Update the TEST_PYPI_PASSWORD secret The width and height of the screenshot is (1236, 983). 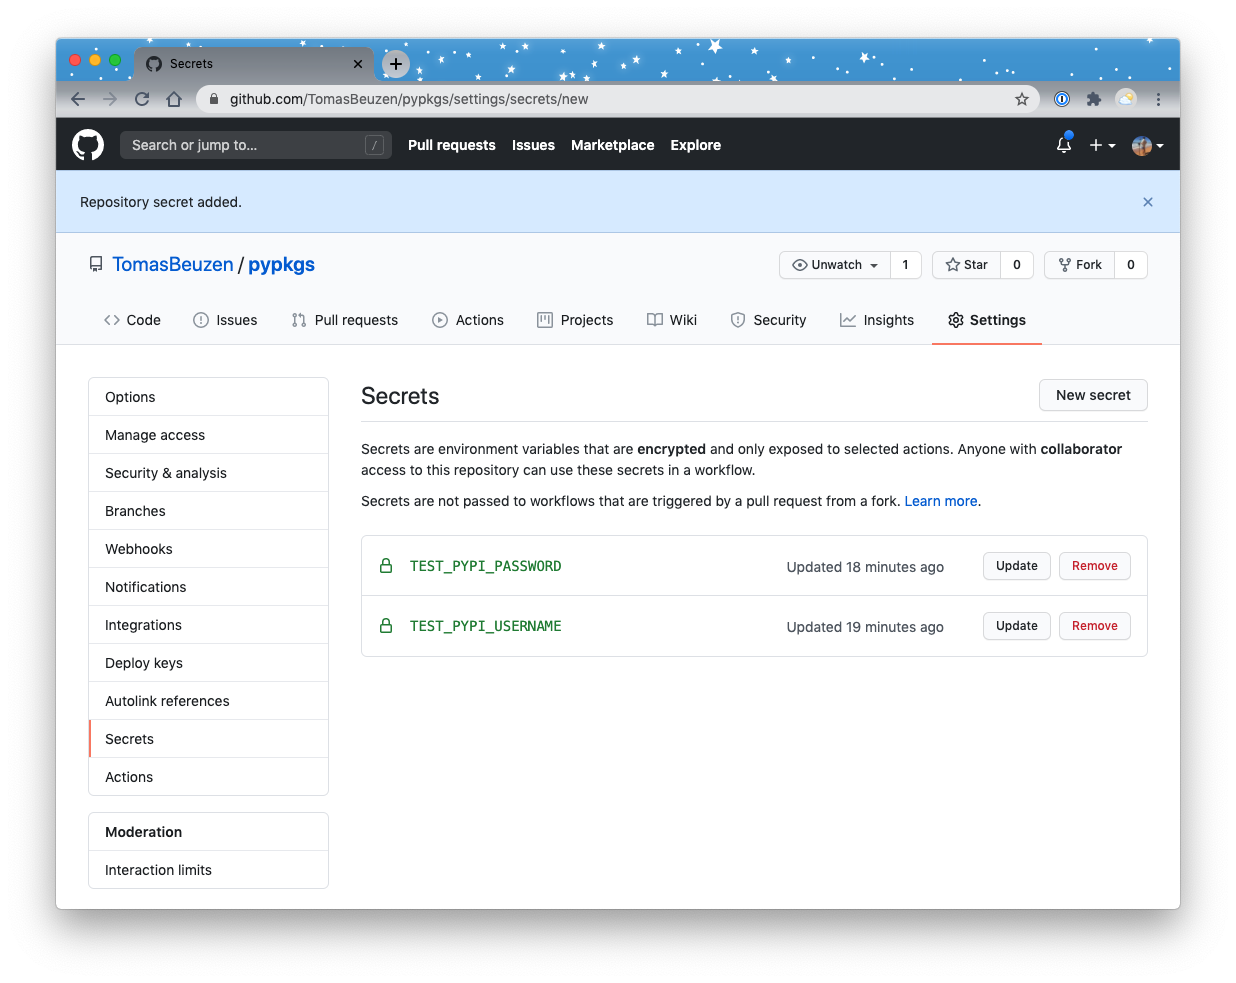click(1017, 566)
